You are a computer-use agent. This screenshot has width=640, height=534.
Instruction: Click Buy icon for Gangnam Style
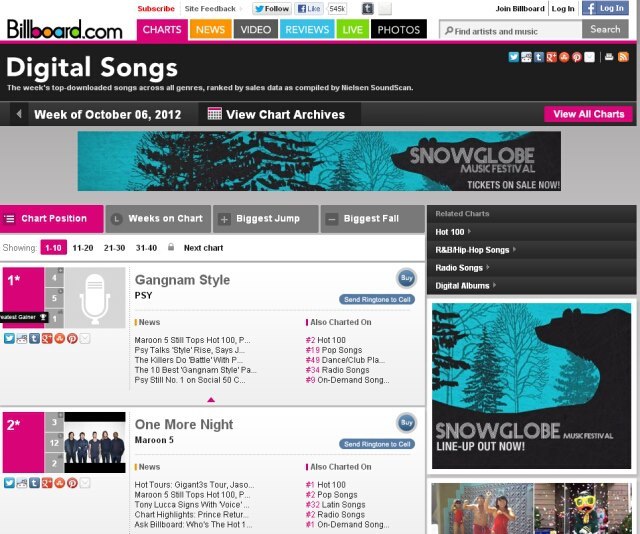coord(406,278)
